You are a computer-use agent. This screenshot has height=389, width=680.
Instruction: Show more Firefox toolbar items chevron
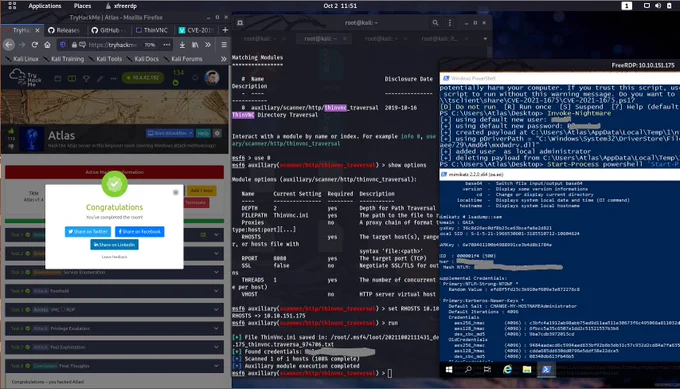pos(208,44)
